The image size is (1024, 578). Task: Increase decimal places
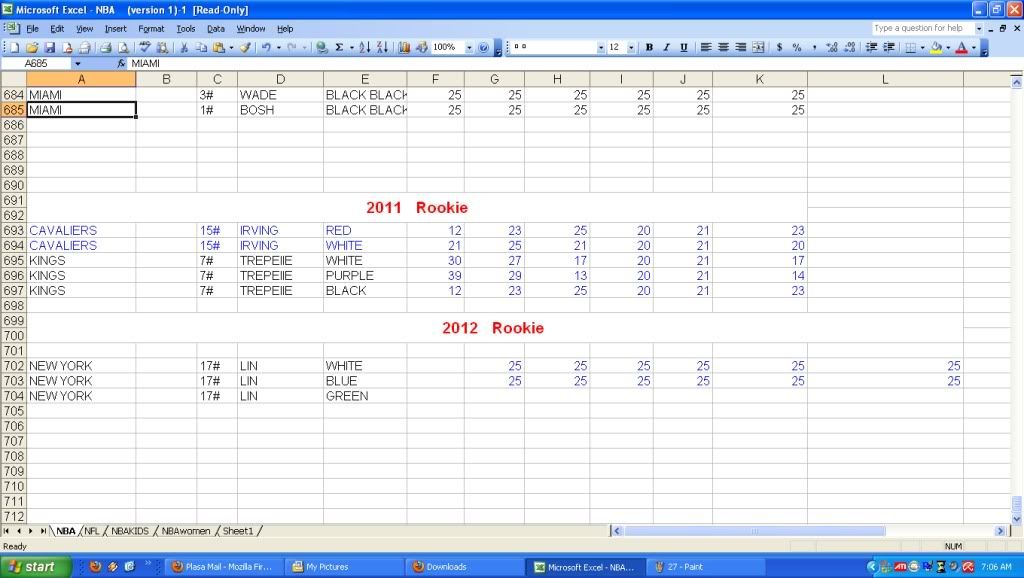(831, 47)
